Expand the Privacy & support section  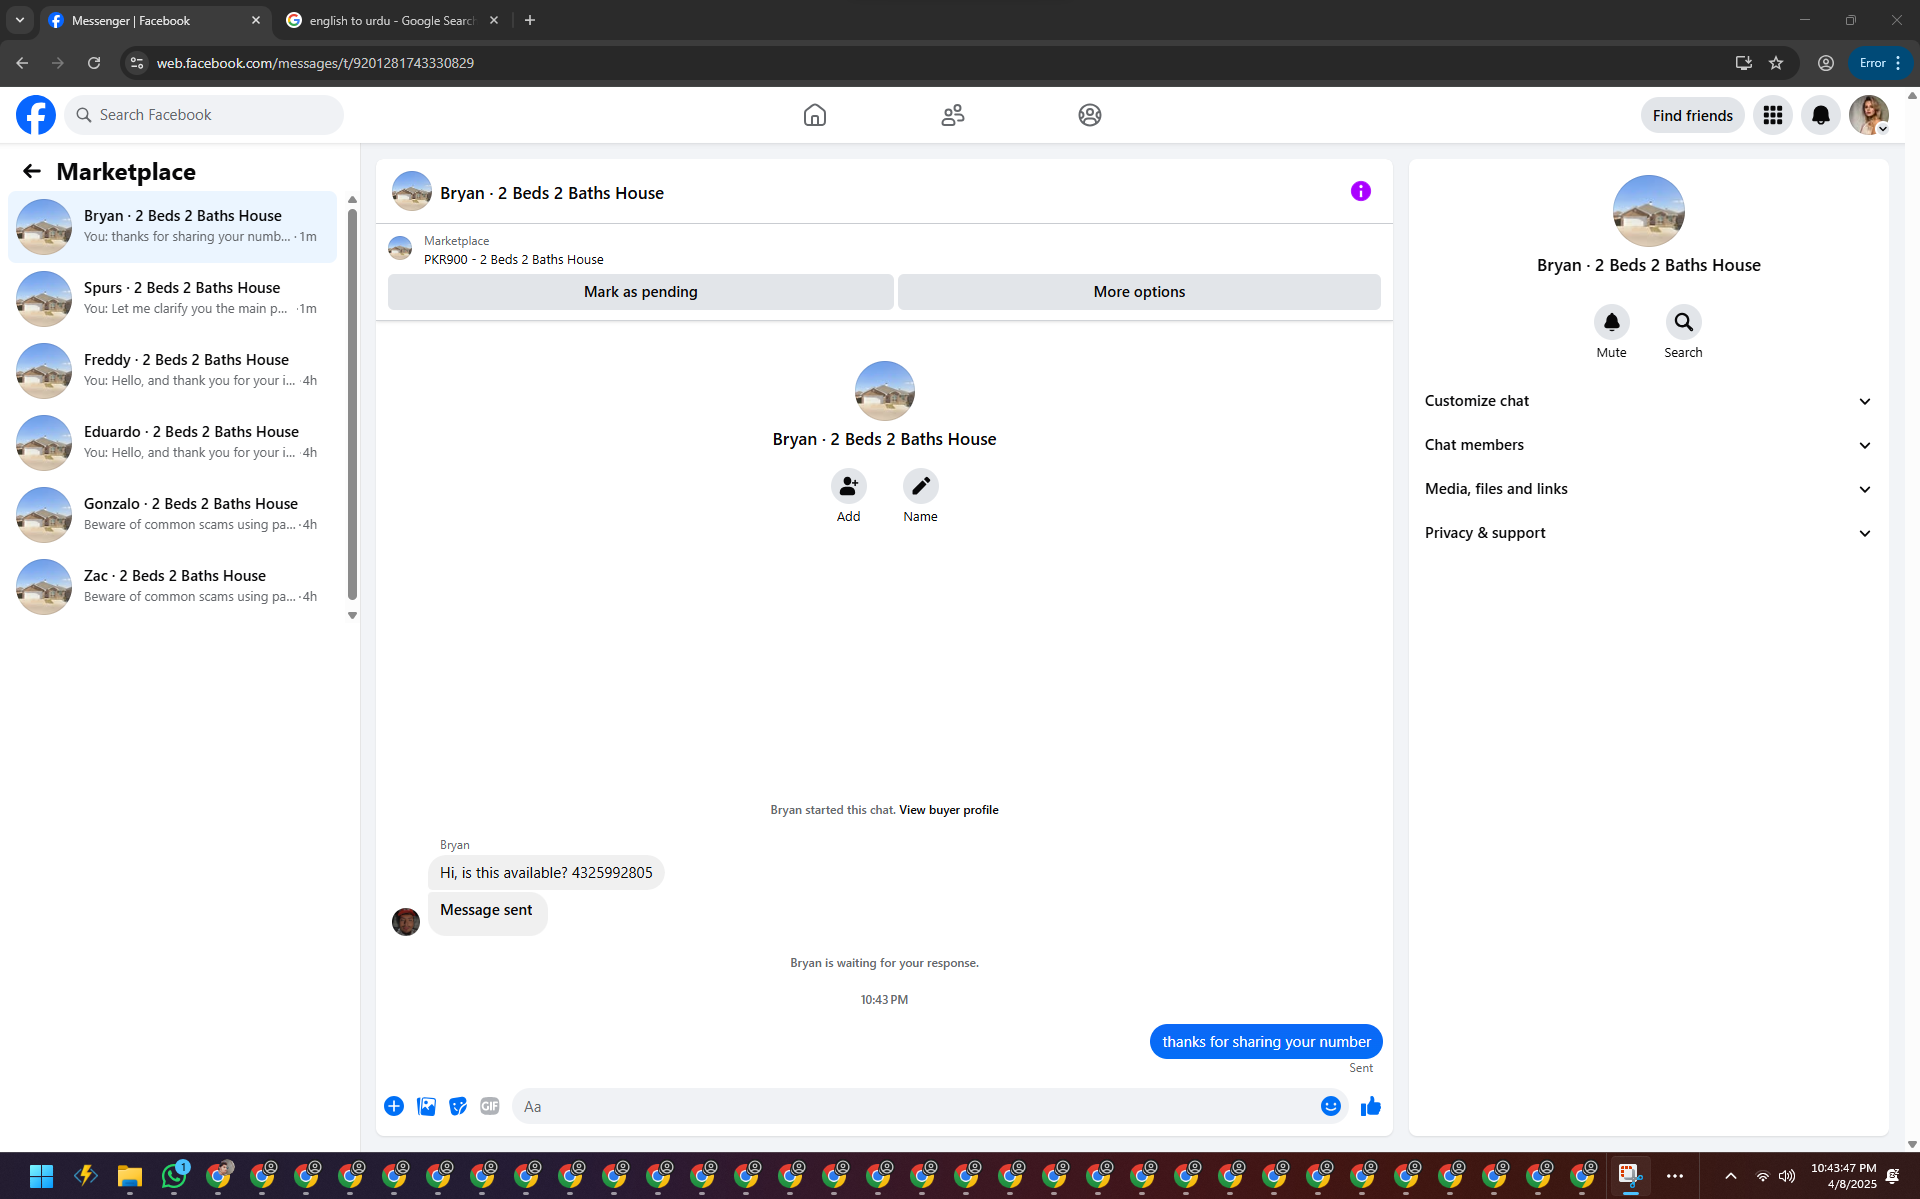click(1647, 533)
